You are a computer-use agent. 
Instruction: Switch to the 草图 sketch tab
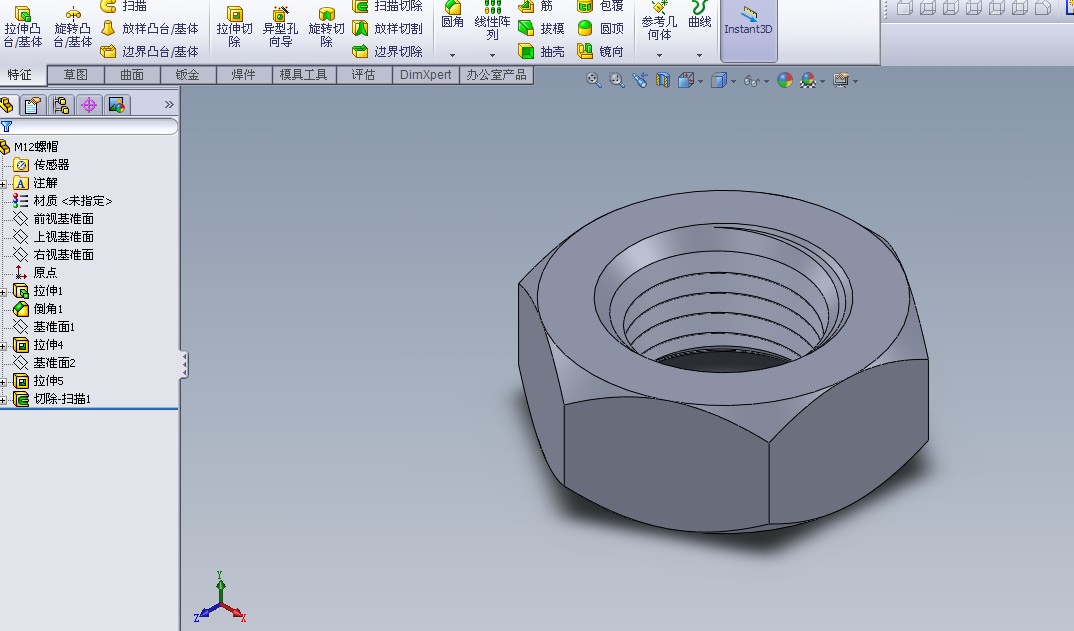[75, 75]
